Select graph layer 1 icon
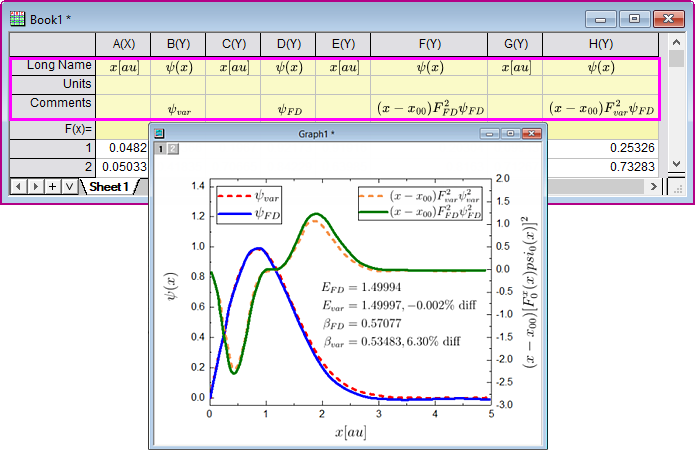 159,149
